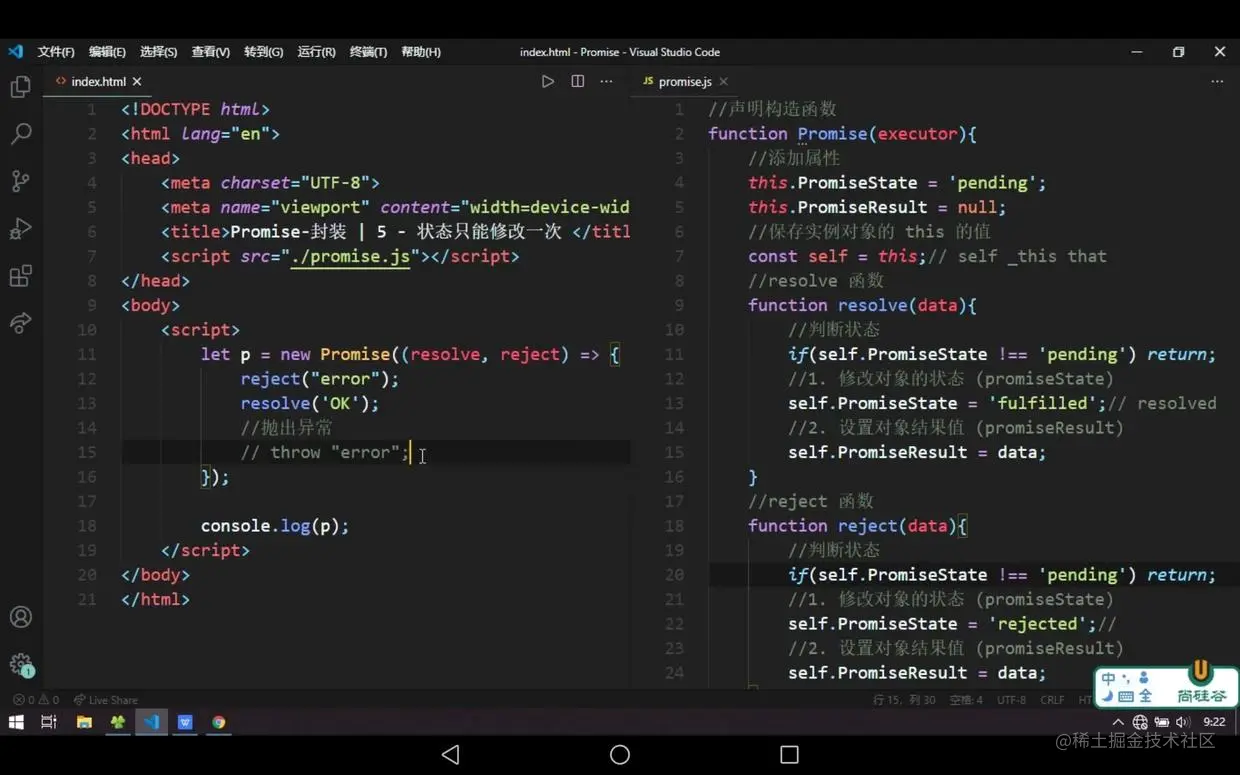Click the 空格: 4 indentation status
The image size is (1240, 775).
pos(966,700)
